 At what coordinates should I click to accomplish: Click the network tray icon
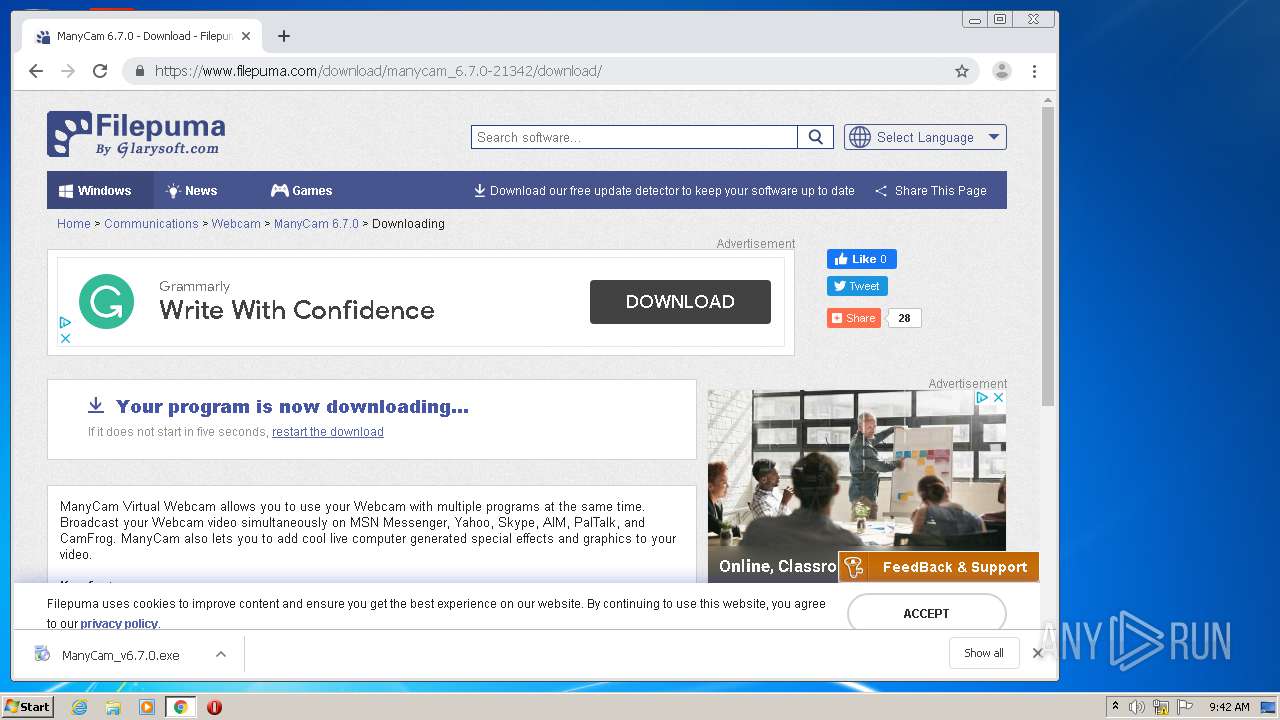click(x=1161, y=707)
